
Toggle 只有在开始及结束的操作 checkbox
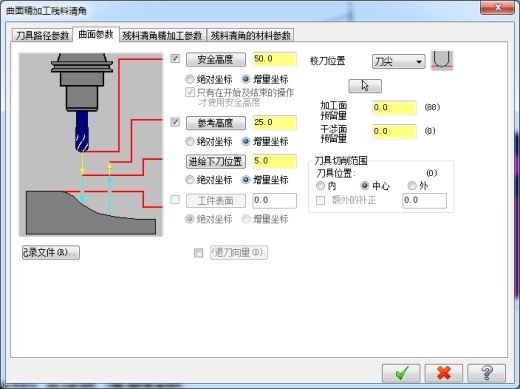click(190, 92)
